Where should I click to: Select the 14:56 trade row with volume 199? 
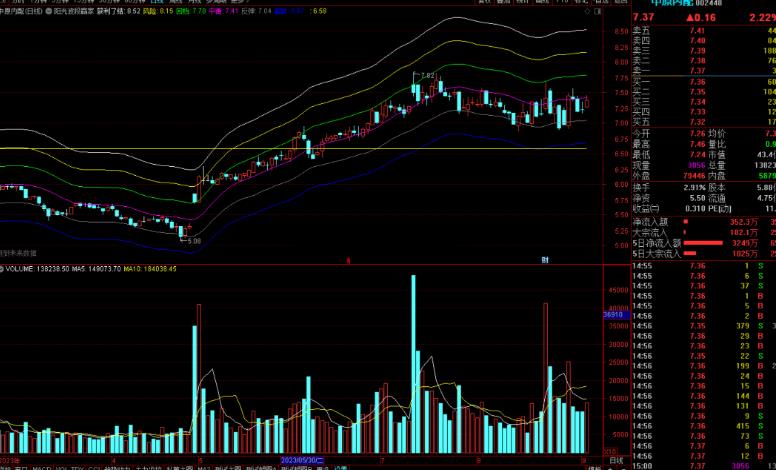704,366
